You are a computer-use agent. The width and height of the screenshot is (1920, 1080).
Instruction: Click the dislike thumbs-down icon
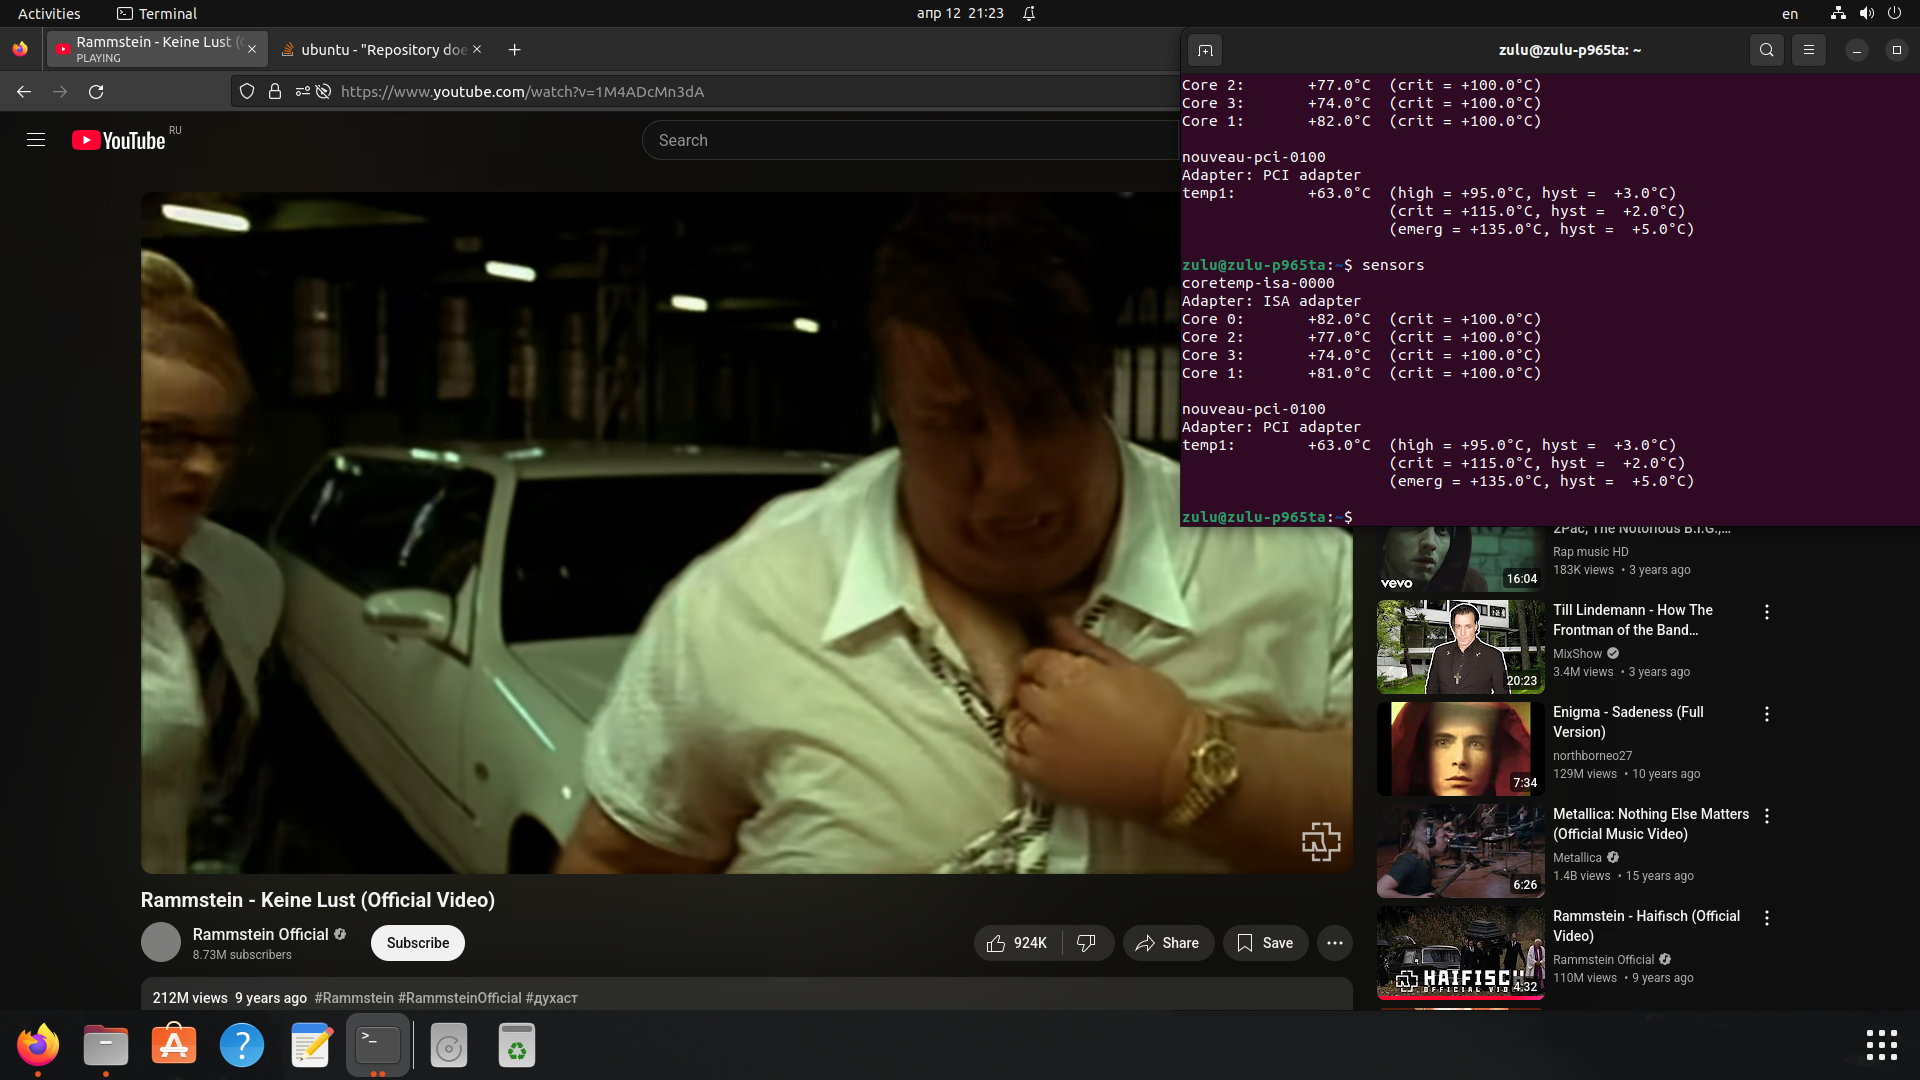point(1086,943)
